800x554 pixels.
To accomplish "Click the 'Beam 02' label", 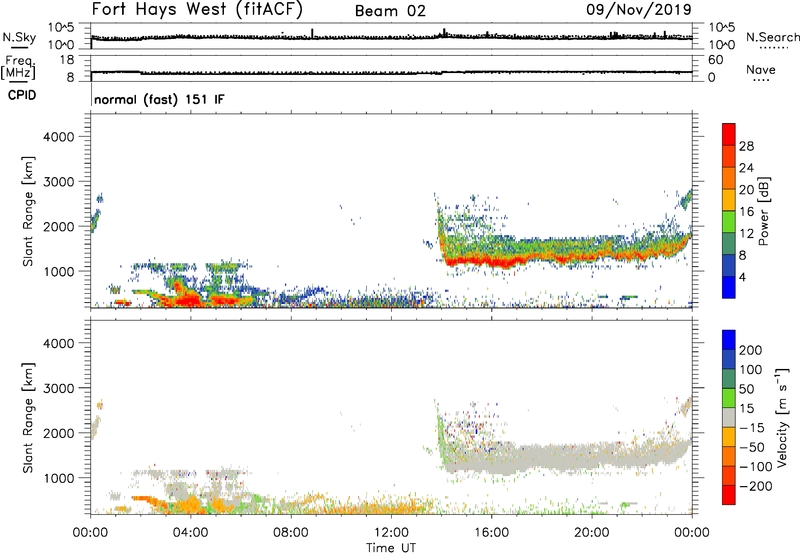I will coord(390,11).
